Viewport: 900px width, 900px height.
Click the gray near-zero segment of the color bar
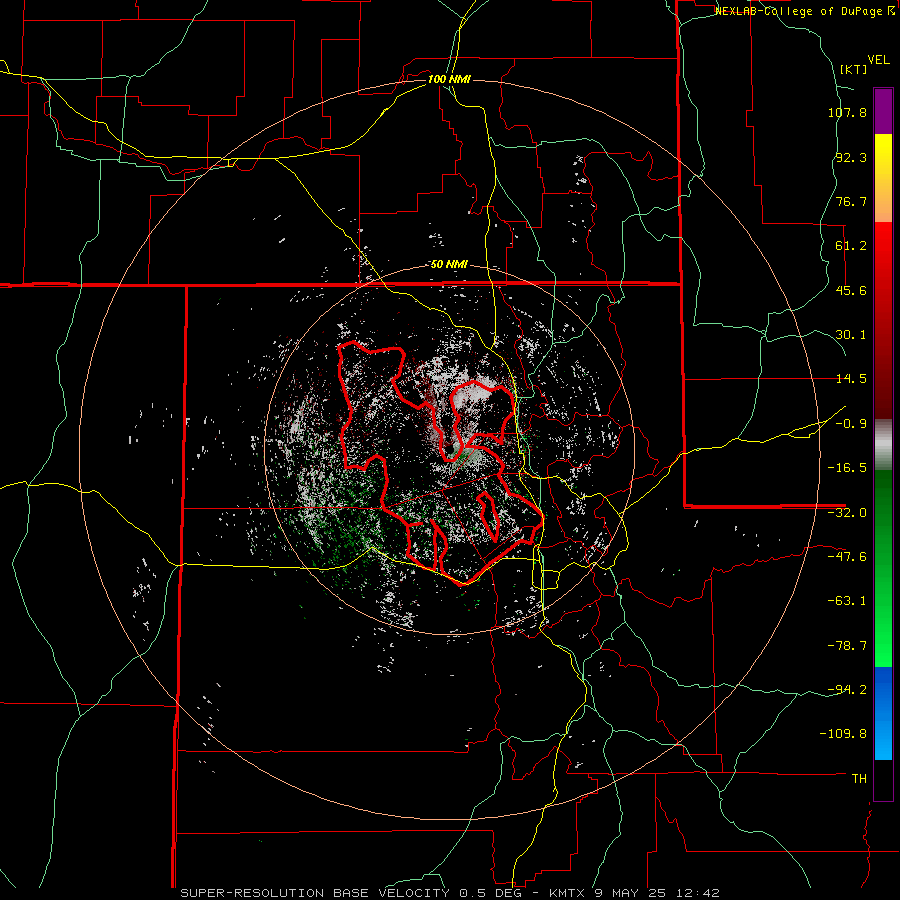pyautogui.click(x=883, y=445)
